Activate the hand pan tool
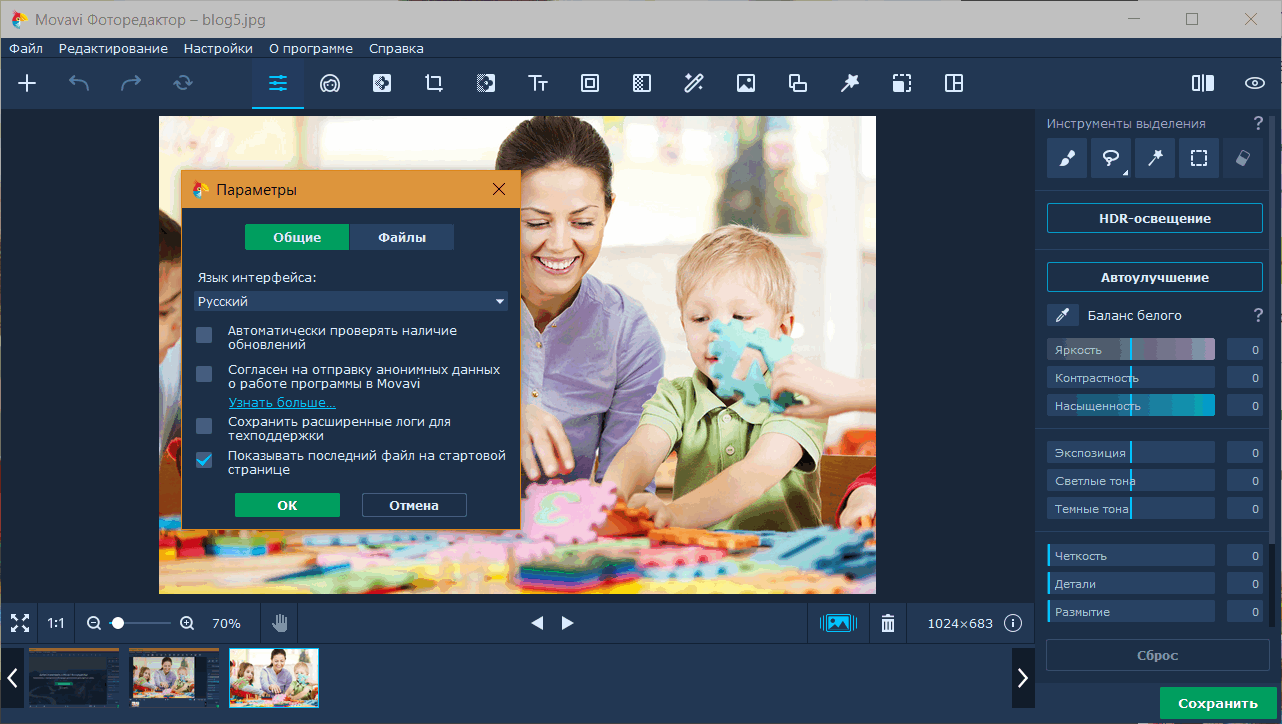The height and width of the screenshot is (724, 1282). [280, 623]
